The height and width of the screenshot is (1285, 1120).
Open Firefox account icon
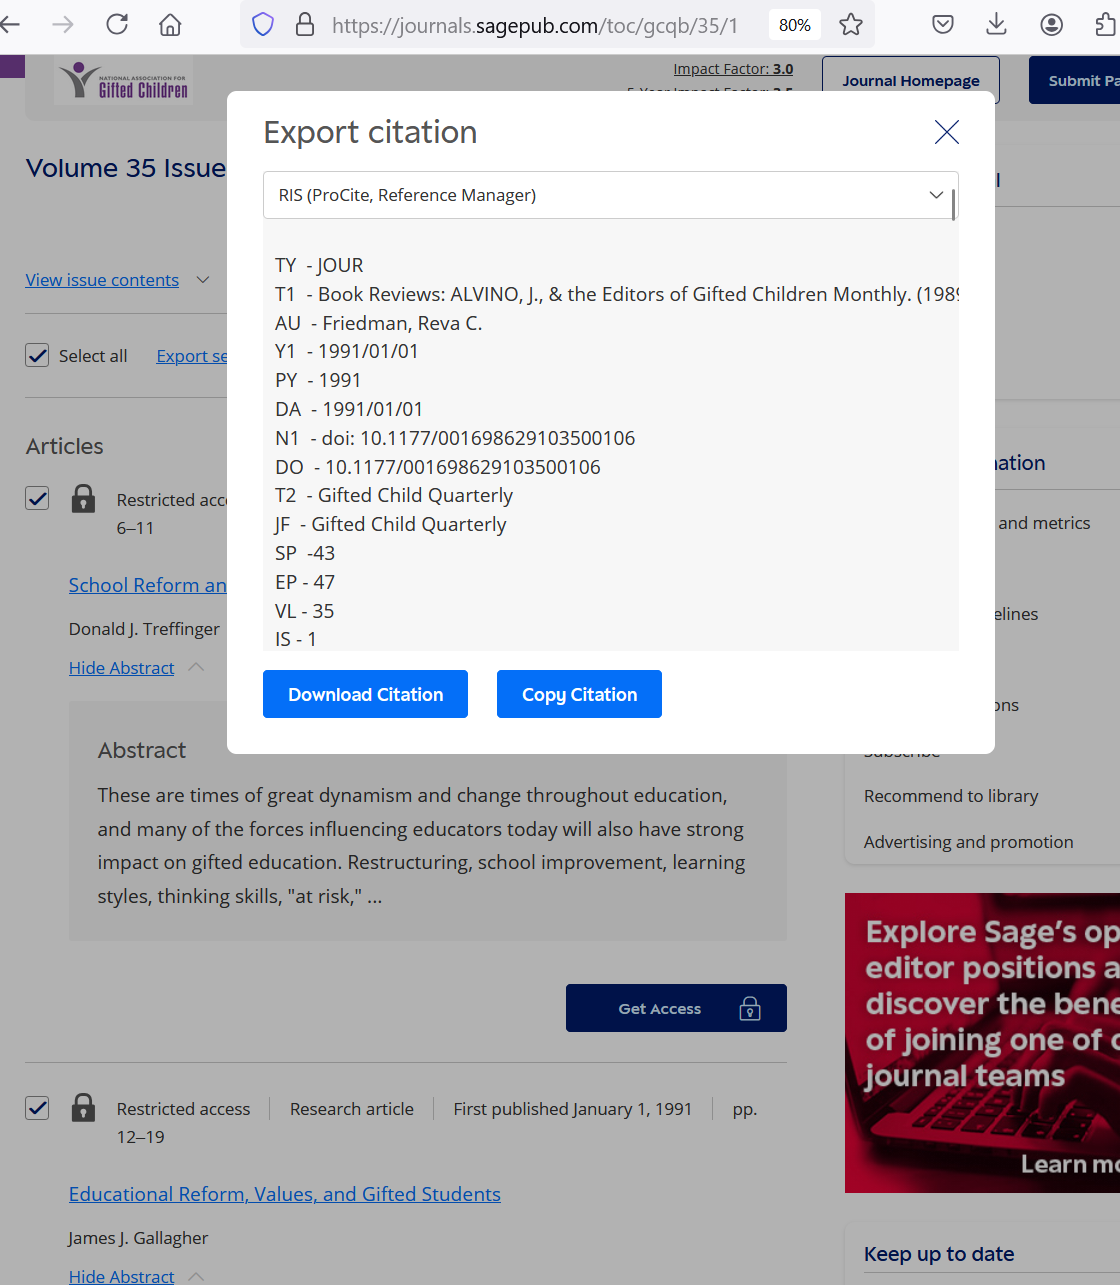tap(1051, 24)
